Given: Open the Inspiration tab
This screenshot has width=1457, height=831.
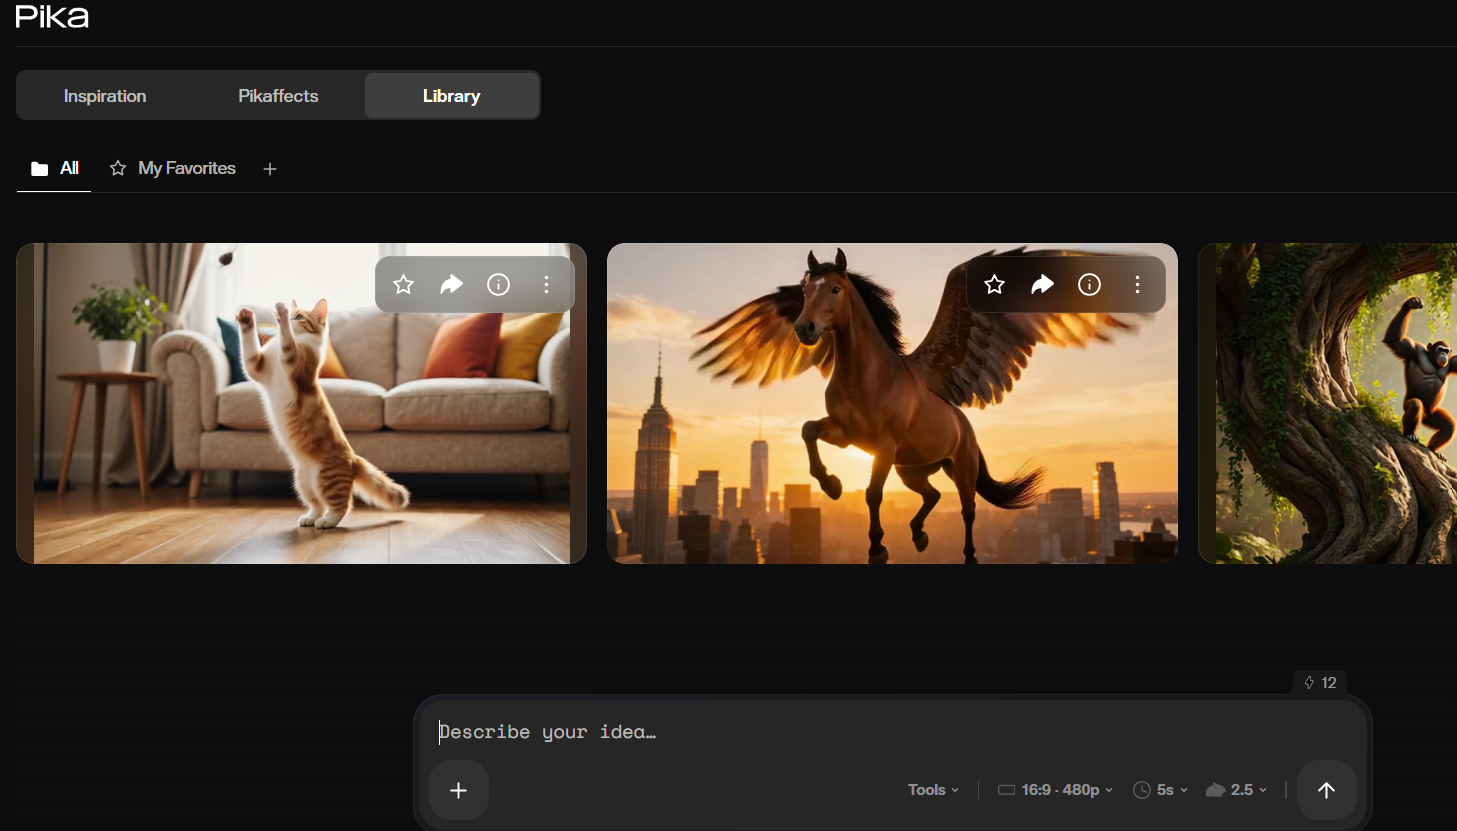Looking at the screenshot, I should 105,96.
